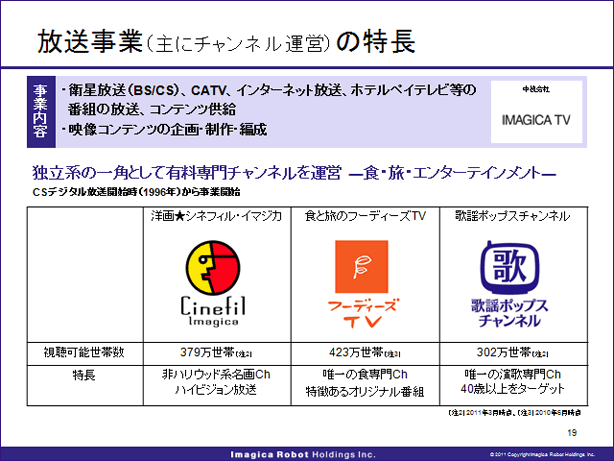Viewport: 614px width, 461px height.
Task: Click the row label '特長'
Action: [x=84, y=375]
